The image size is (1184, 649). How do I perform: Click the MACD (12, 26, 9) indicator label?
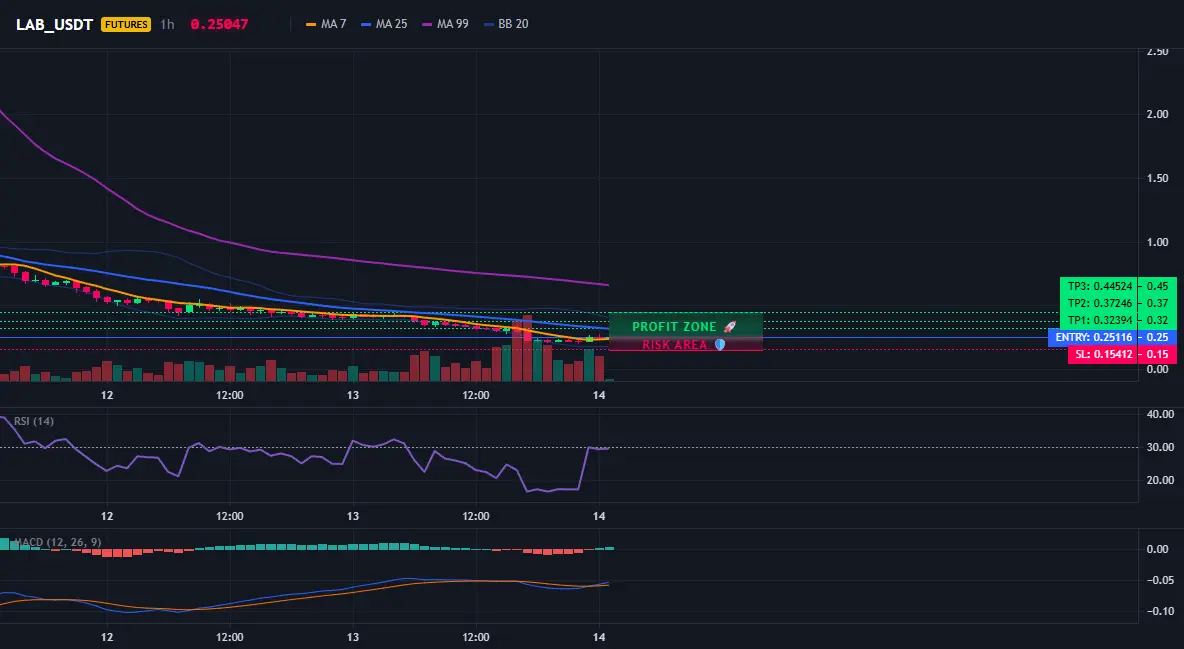click(57, 542)
